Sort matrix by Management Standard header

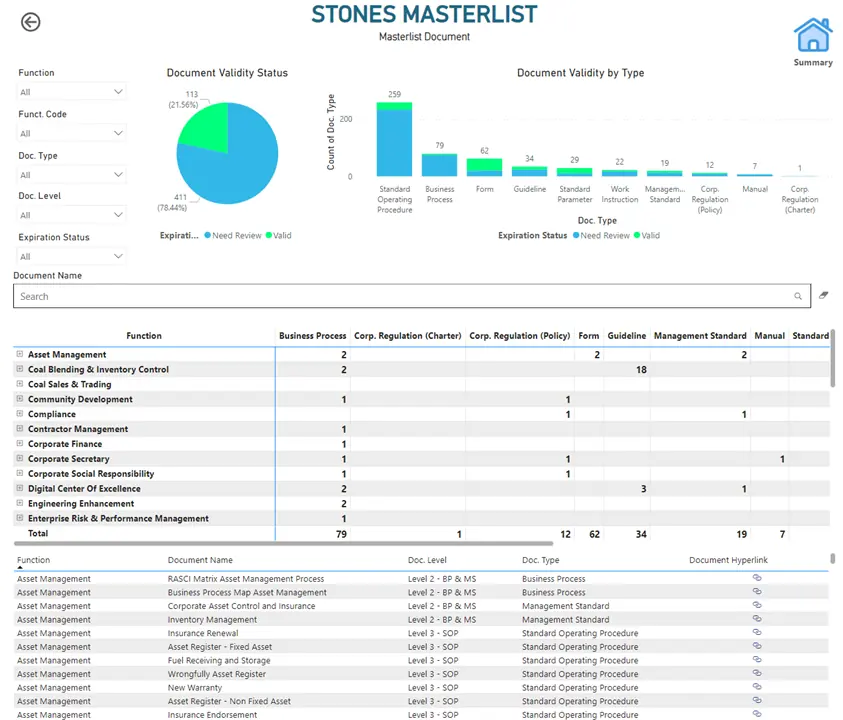[x=700, y=336]
